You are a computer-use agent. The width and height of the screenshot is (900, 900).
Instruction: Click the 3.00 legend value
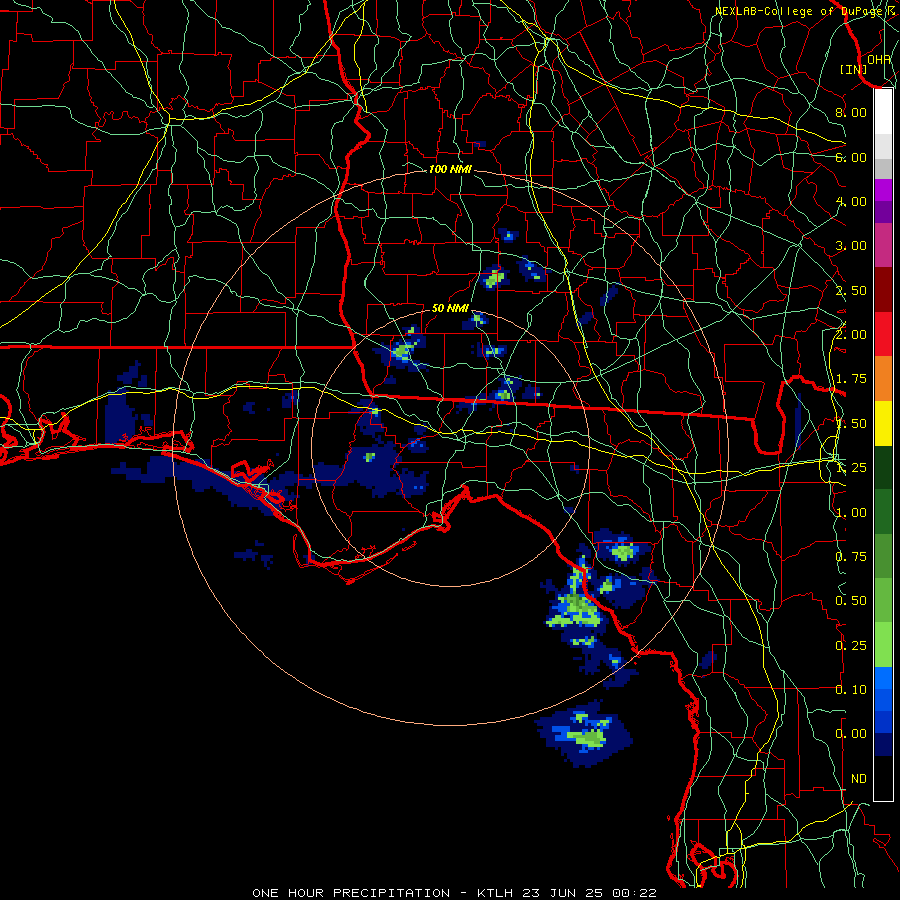tap(851, 246)
